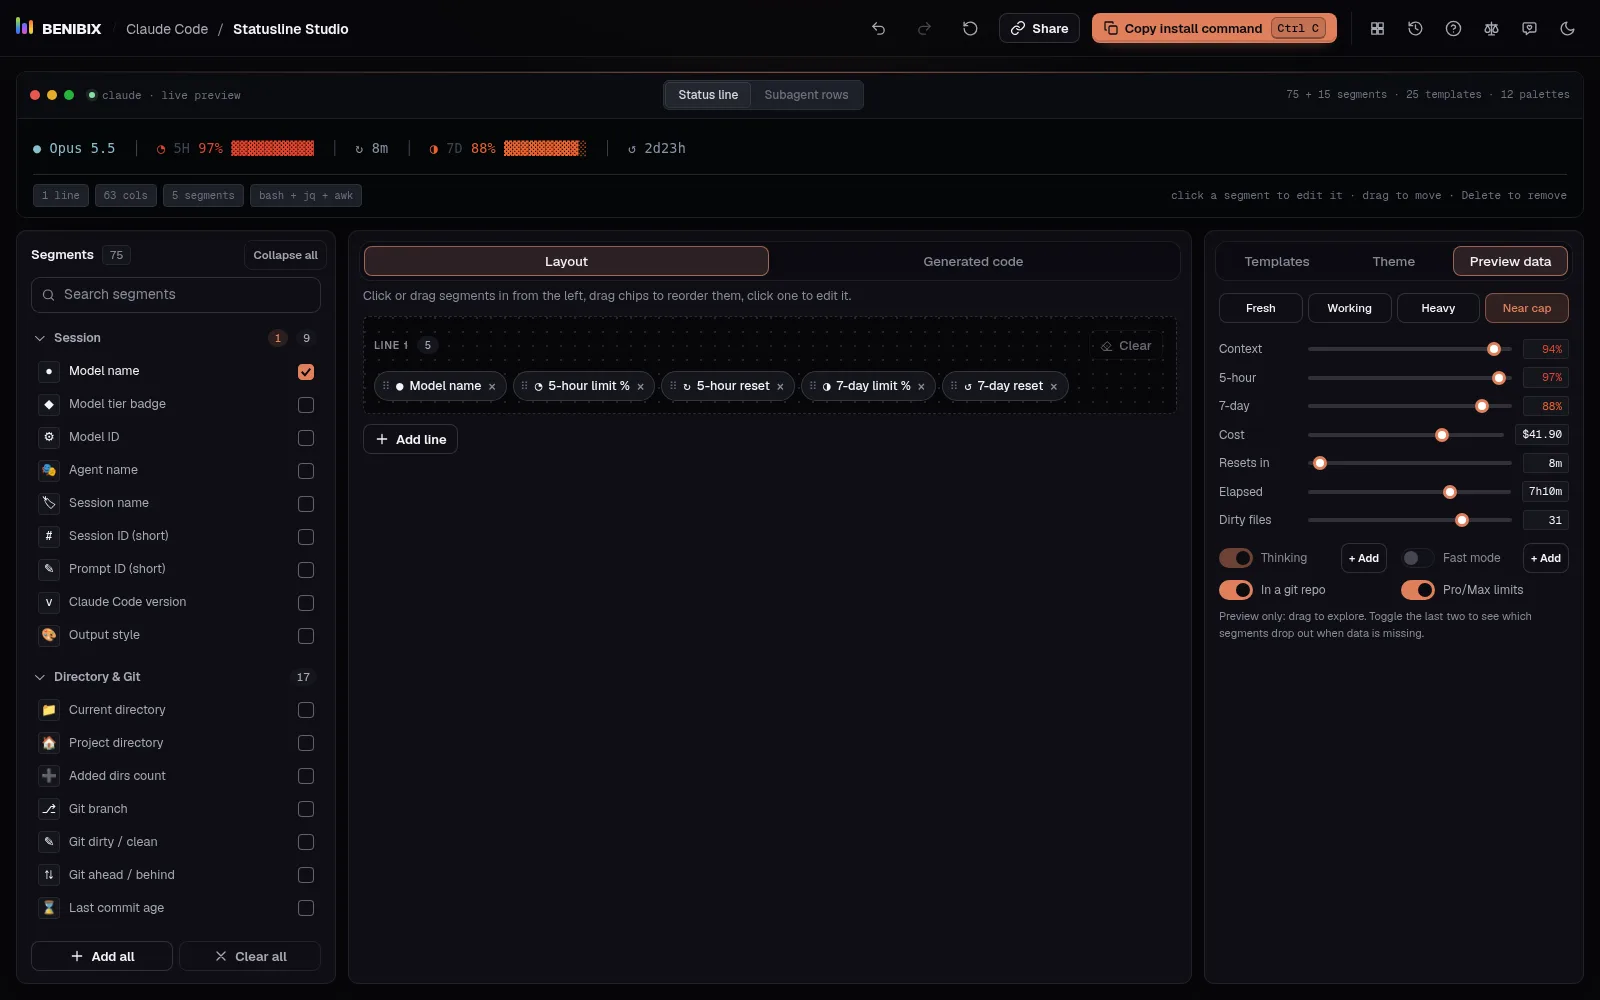
Task: Select the Fresh preset
Action: tap(1260, 308)
